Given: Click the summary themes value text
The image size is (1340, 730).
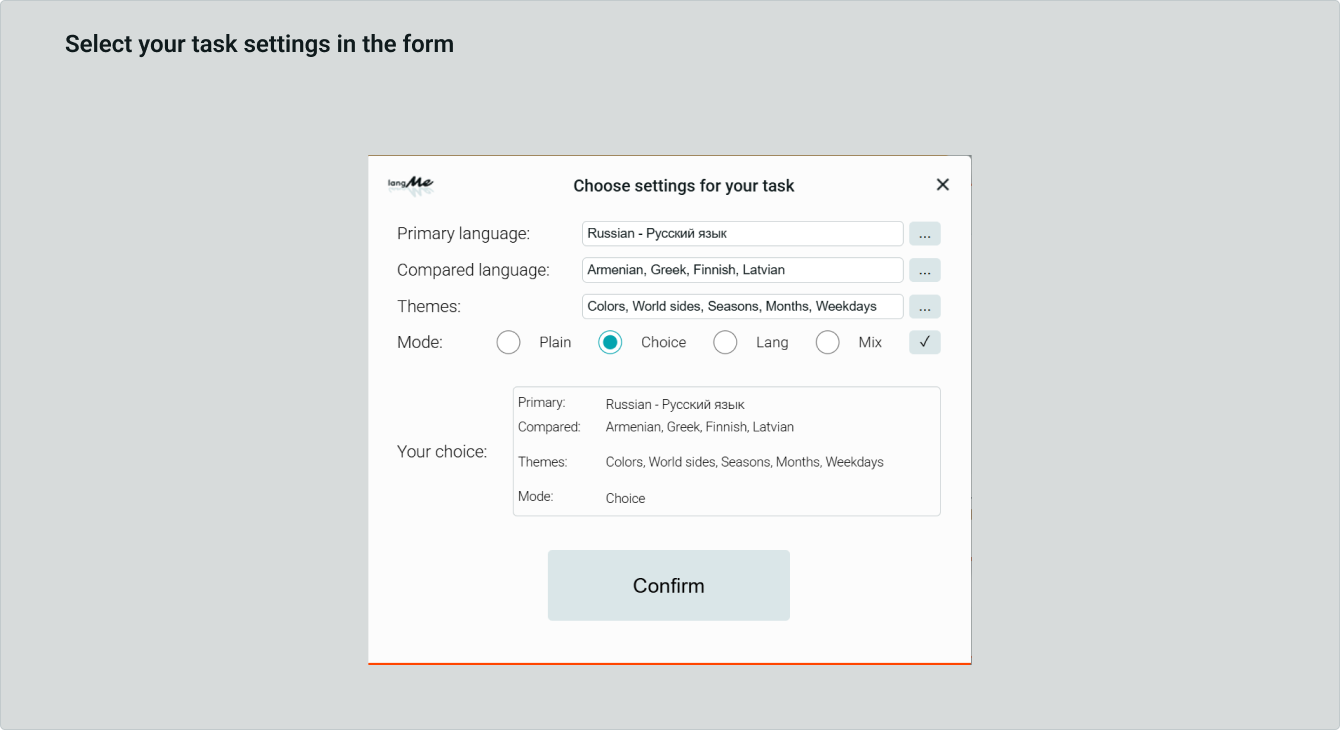Looking at the screenshot, I should click(745, 463).
